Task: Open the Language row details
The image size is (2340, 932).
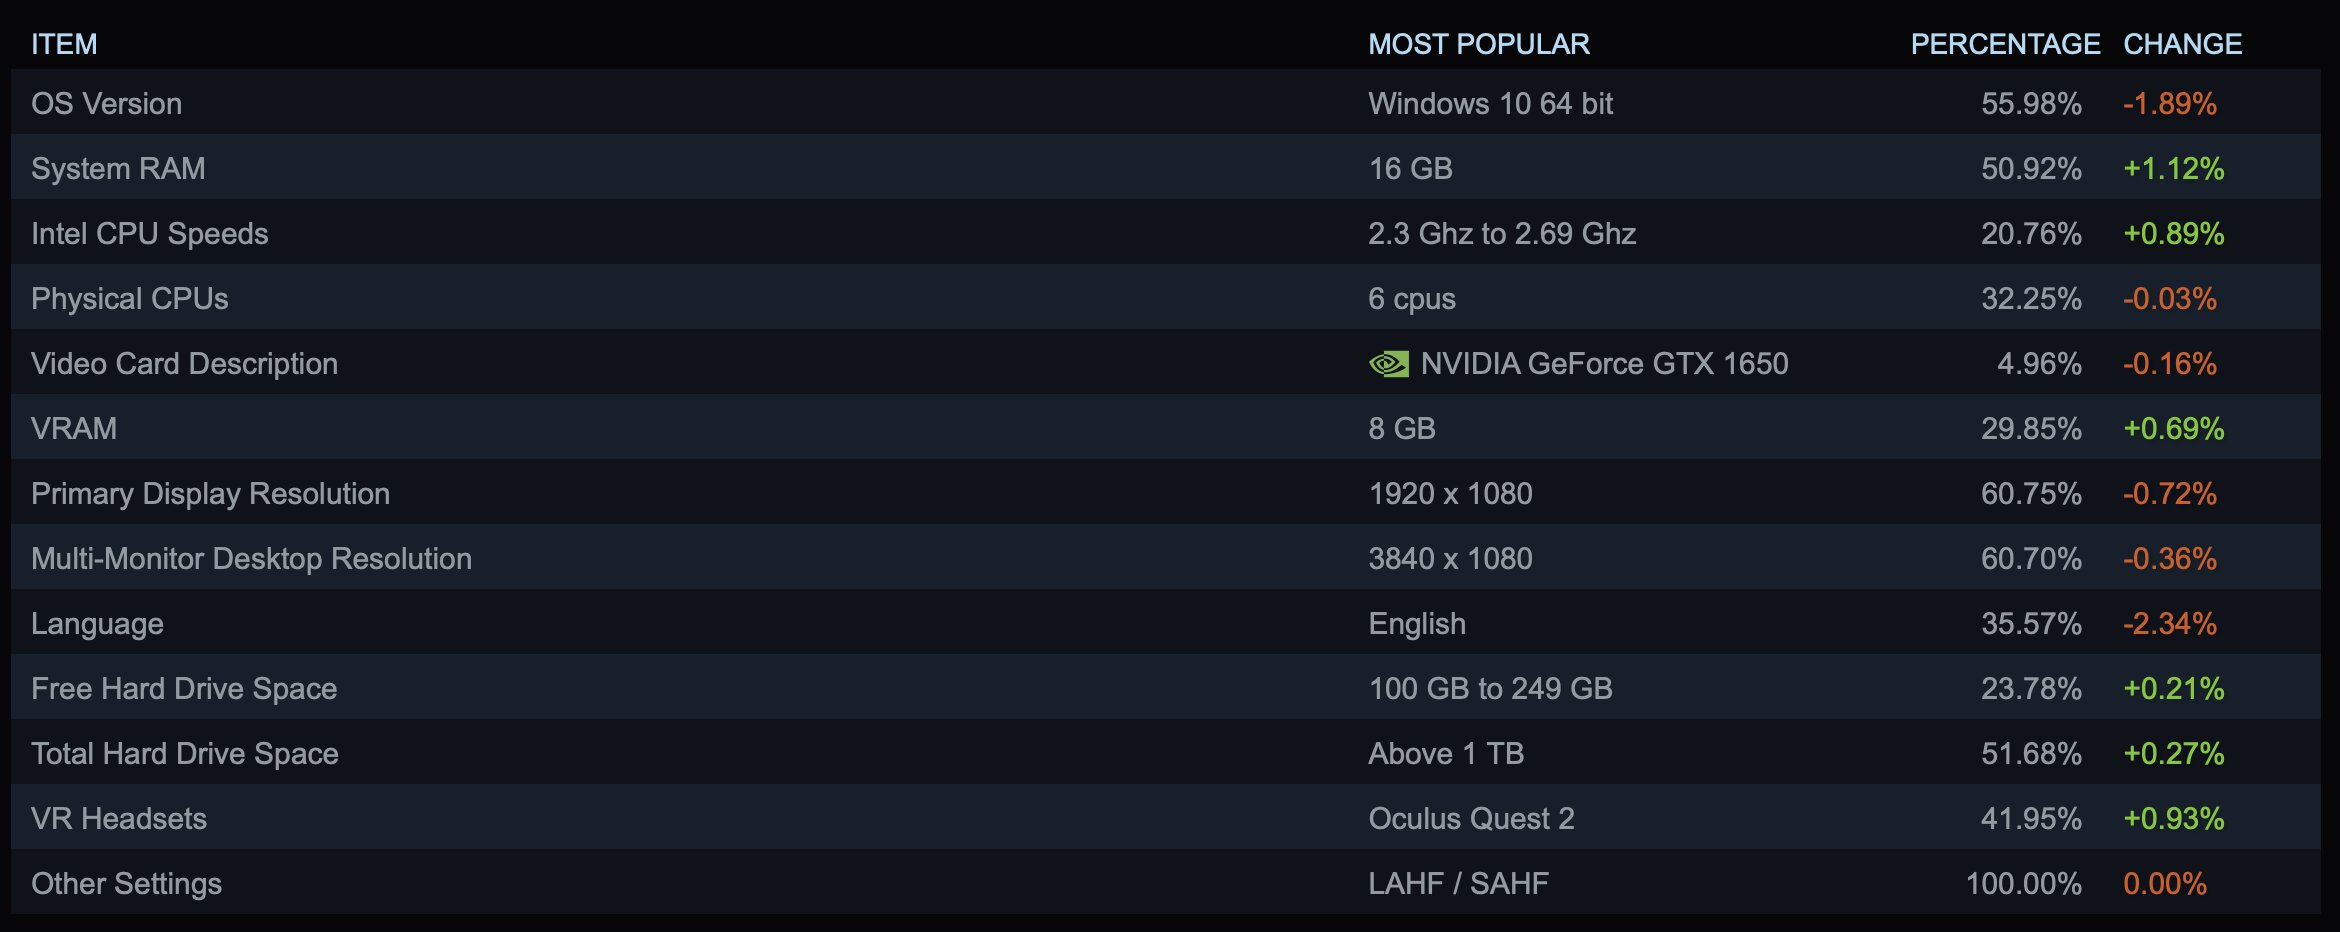Action: (1165, 622)
